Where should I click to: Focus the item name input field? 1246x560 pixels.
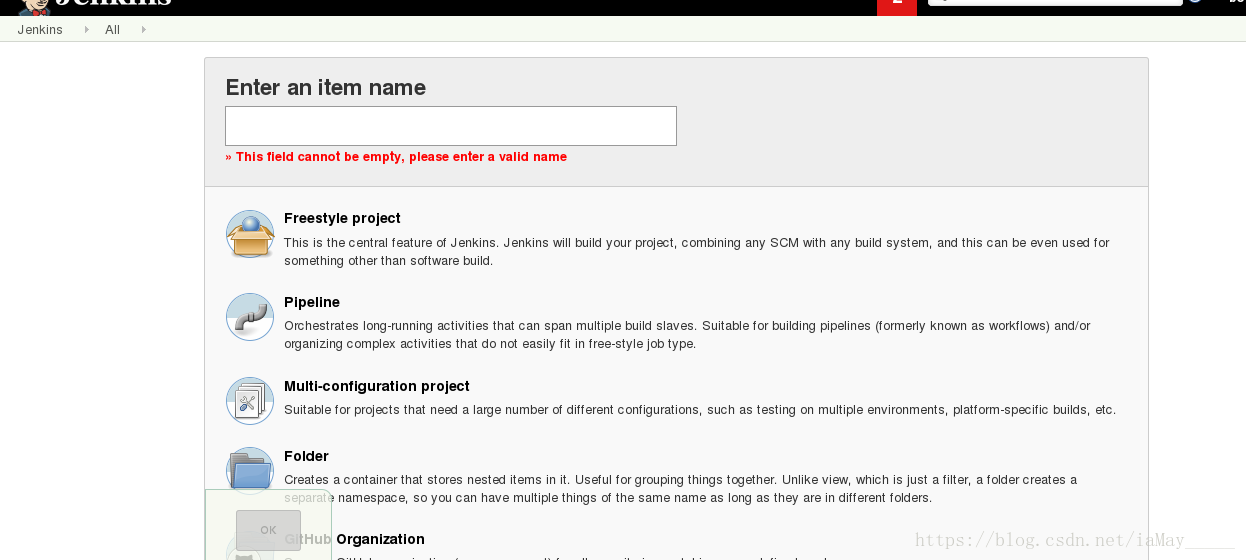coord(451,126)
